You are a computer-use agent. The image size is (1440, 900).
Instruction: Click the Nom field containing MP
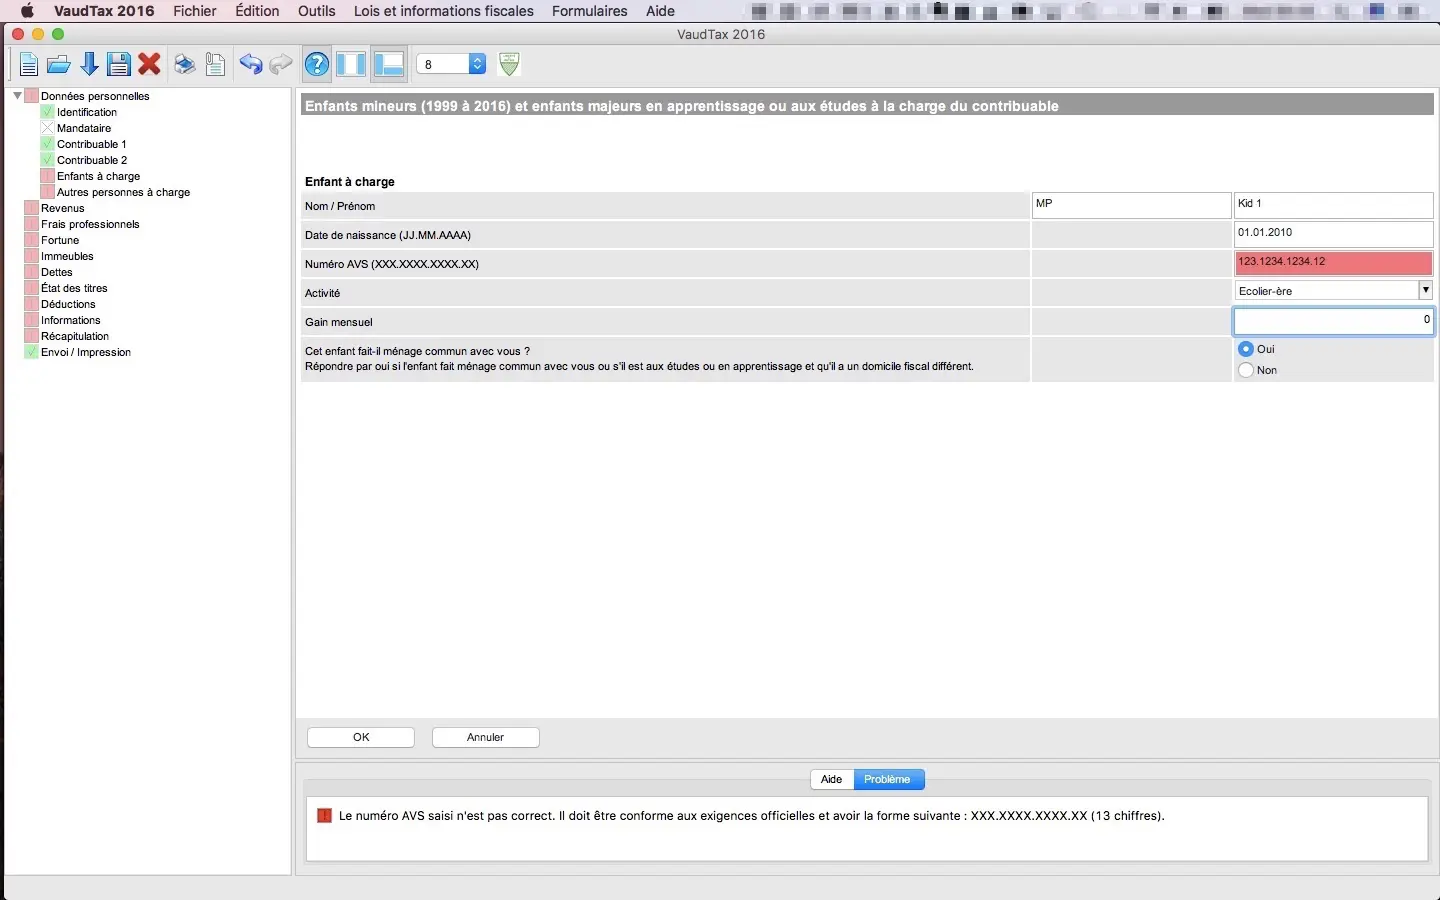[1131, 205]
